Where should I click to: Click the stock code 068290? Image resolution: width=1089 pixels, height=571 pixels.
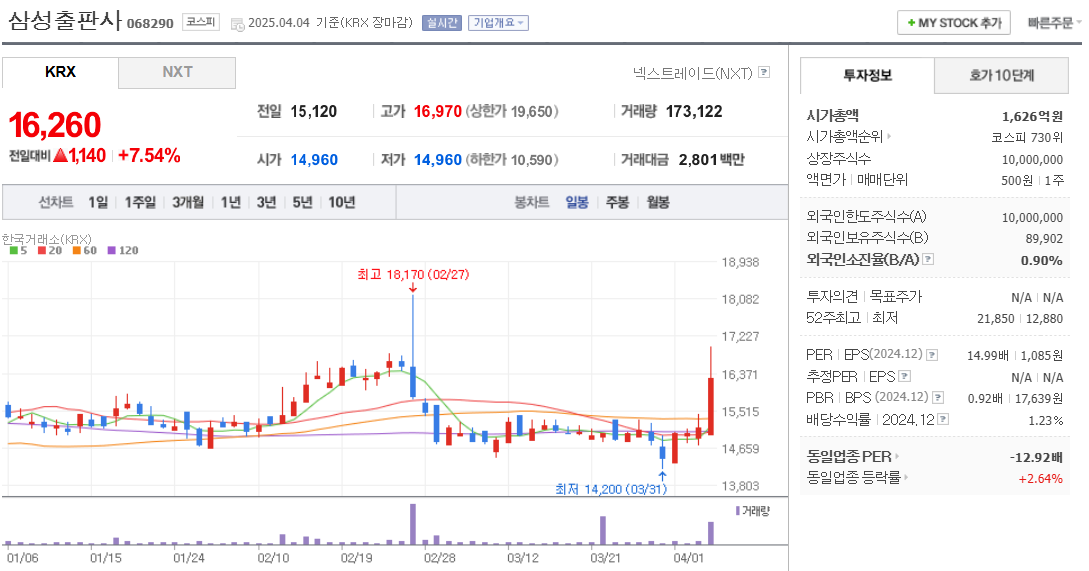pyautogui.click(x=150, y=24)
